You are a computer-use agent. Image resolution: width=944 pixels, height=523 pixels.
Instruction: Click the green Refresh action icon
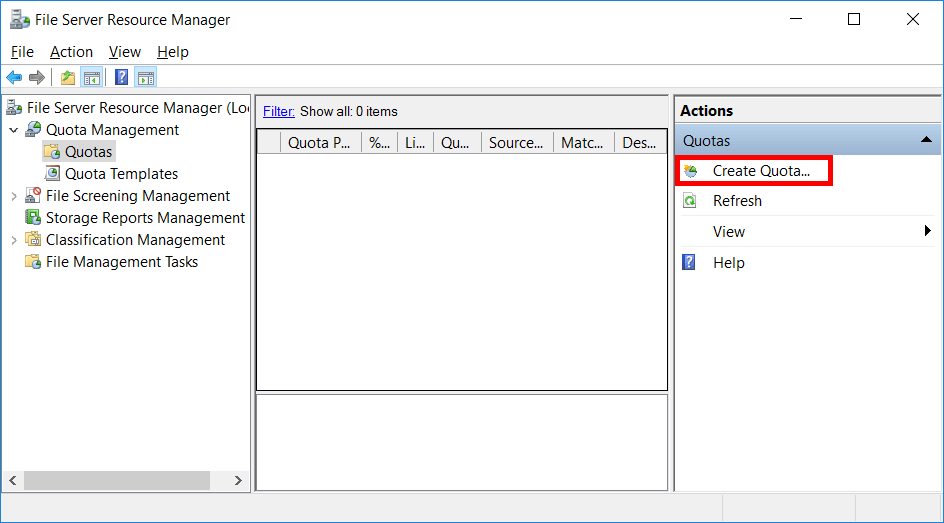pos(690,201)
